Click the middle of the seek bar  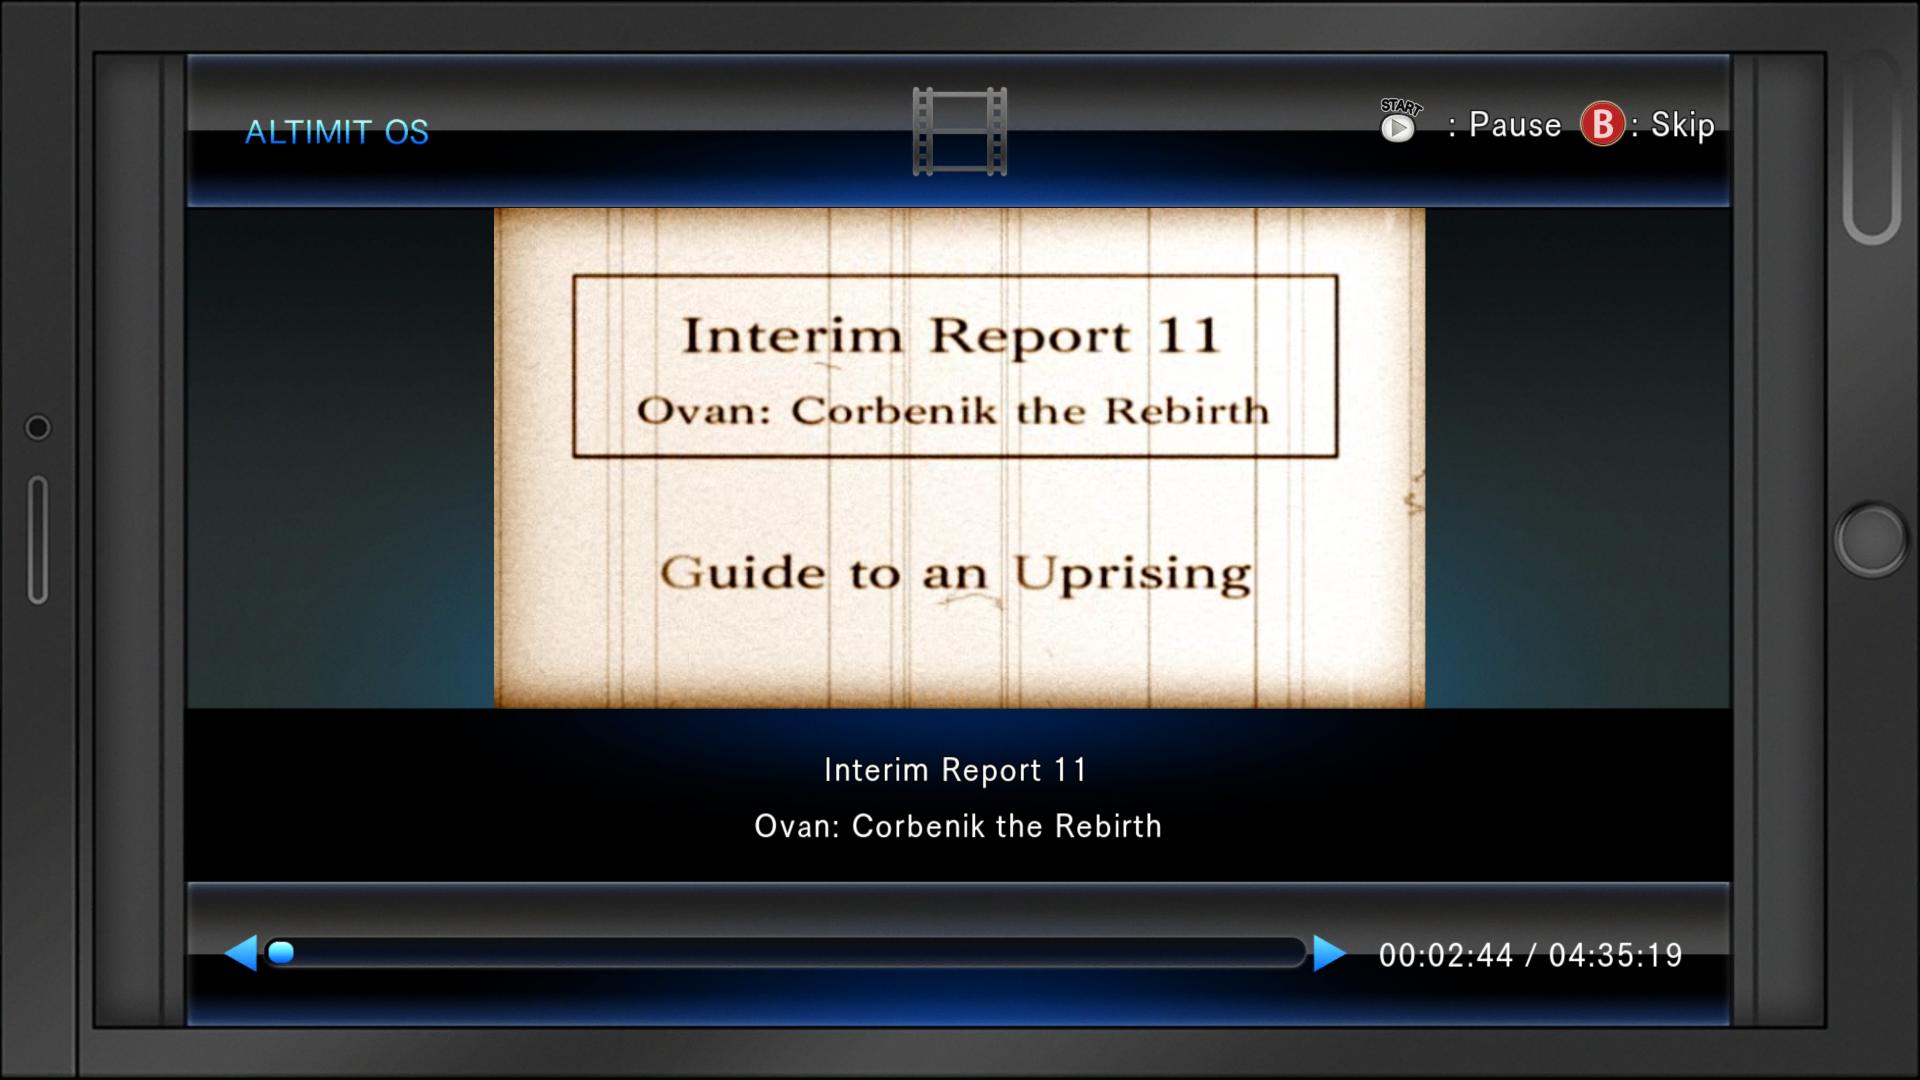785,953
